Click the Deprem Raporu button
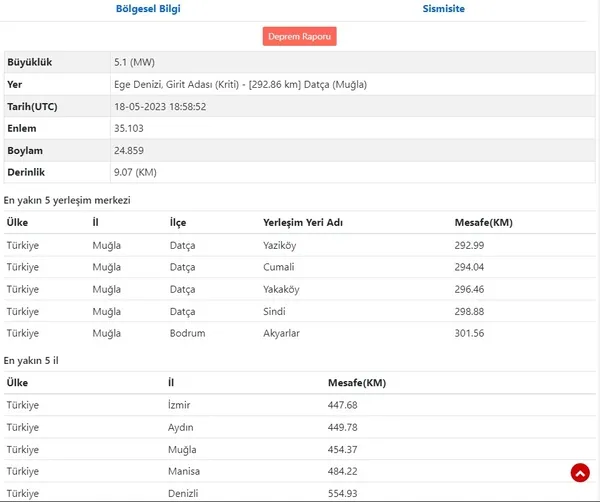The height and width of the screenshot is (502, 600). click(300, 36)
